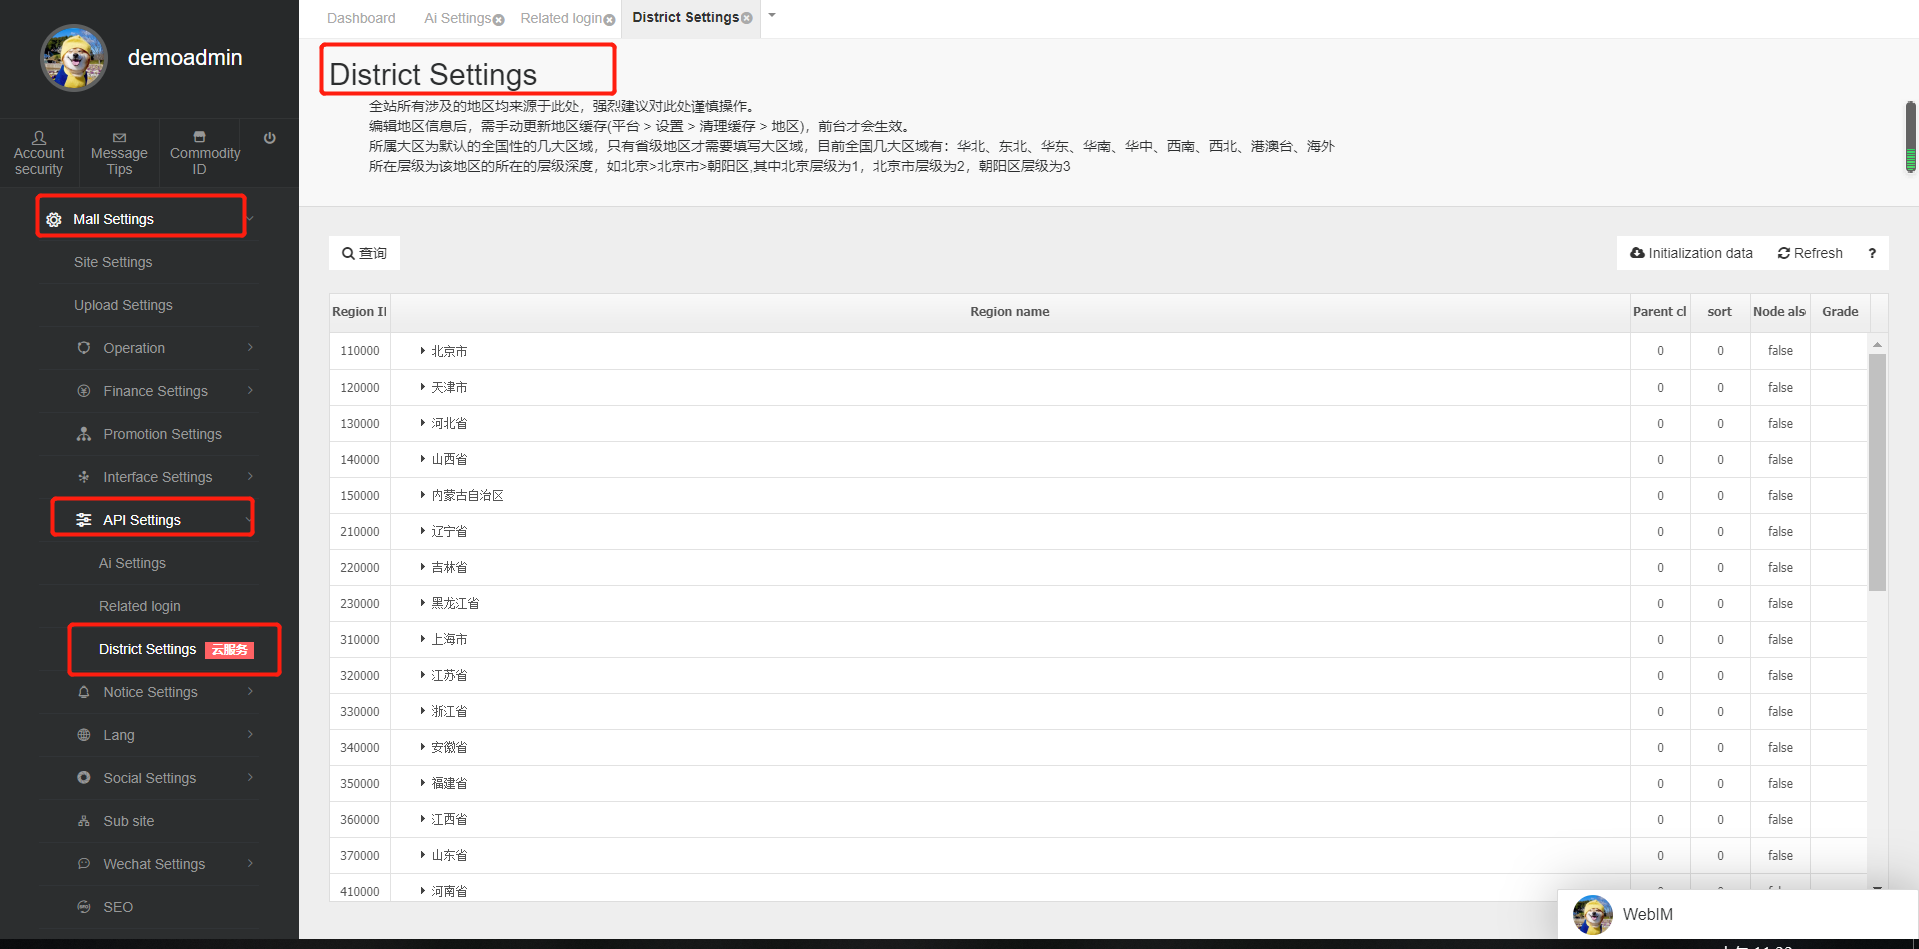Expand the Lang menu
The height and width of the screenshot is (949, 1919).
148,735
